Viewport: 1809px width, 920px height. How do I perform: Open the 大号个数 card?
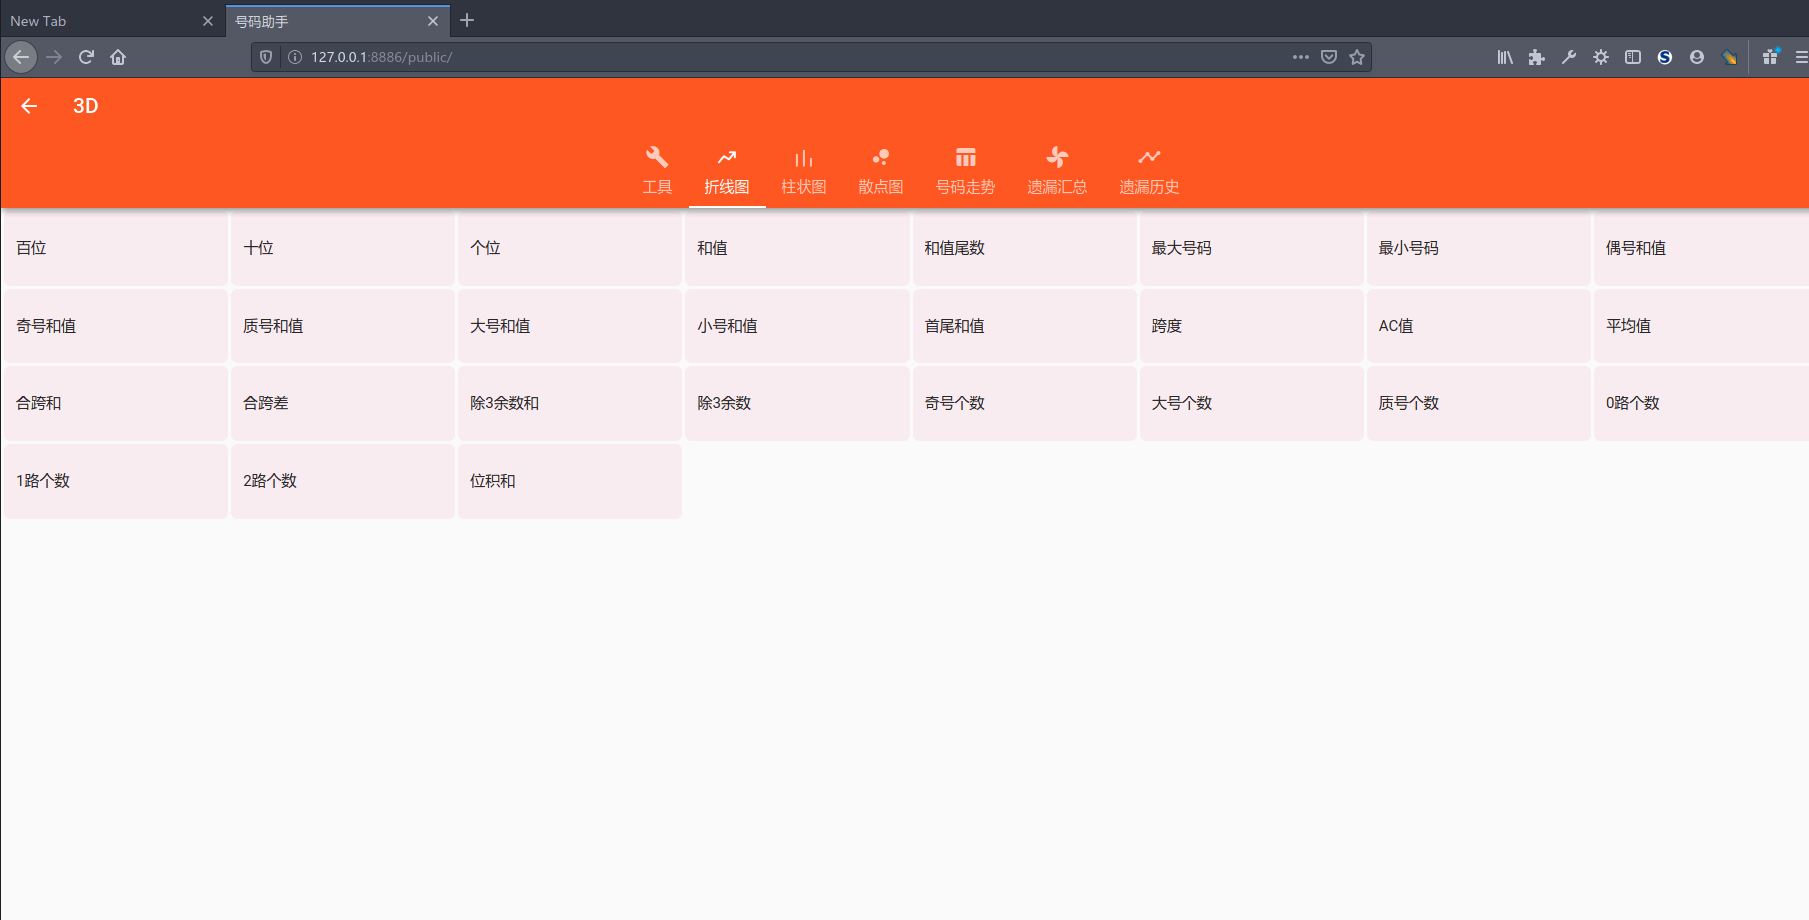1251,403
